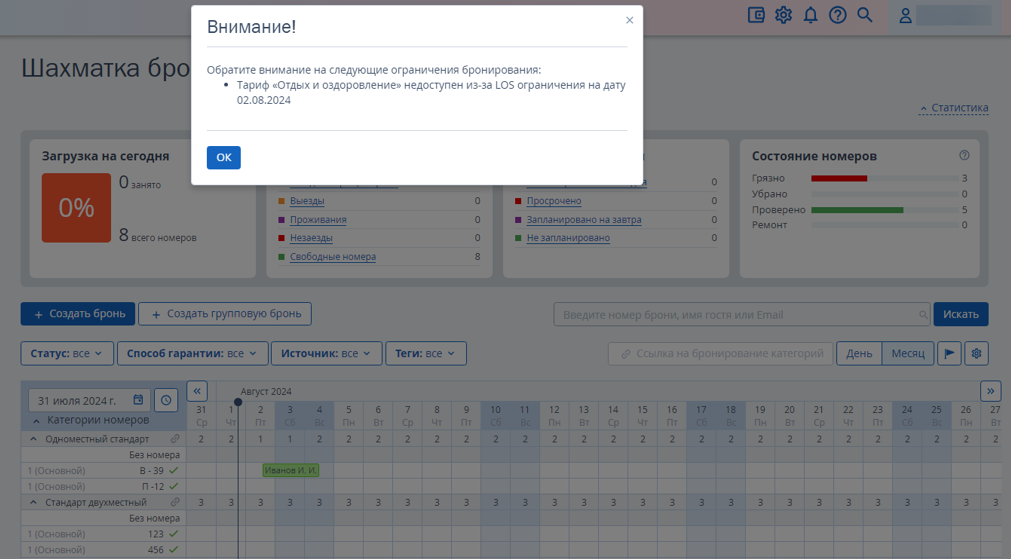Click the clock icon beside date field

166,400
